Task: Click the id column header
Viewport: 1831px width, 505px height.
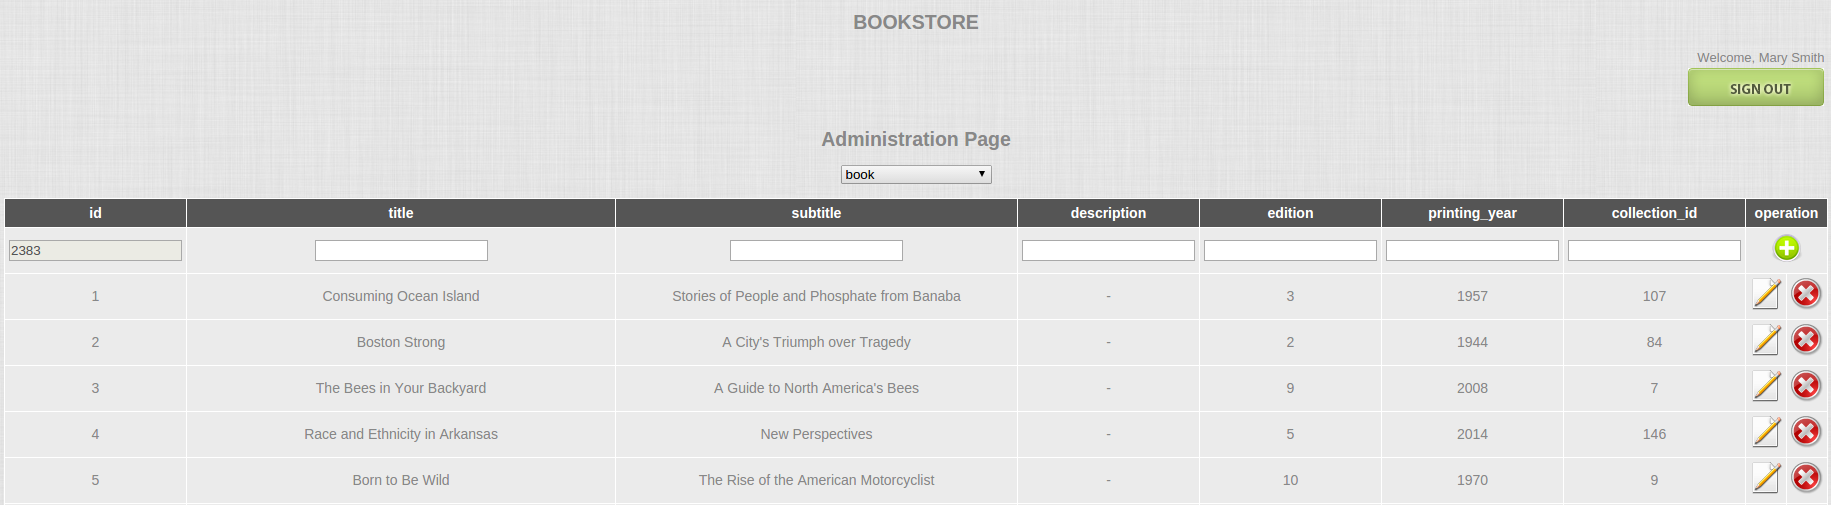Action: point(95,213)
